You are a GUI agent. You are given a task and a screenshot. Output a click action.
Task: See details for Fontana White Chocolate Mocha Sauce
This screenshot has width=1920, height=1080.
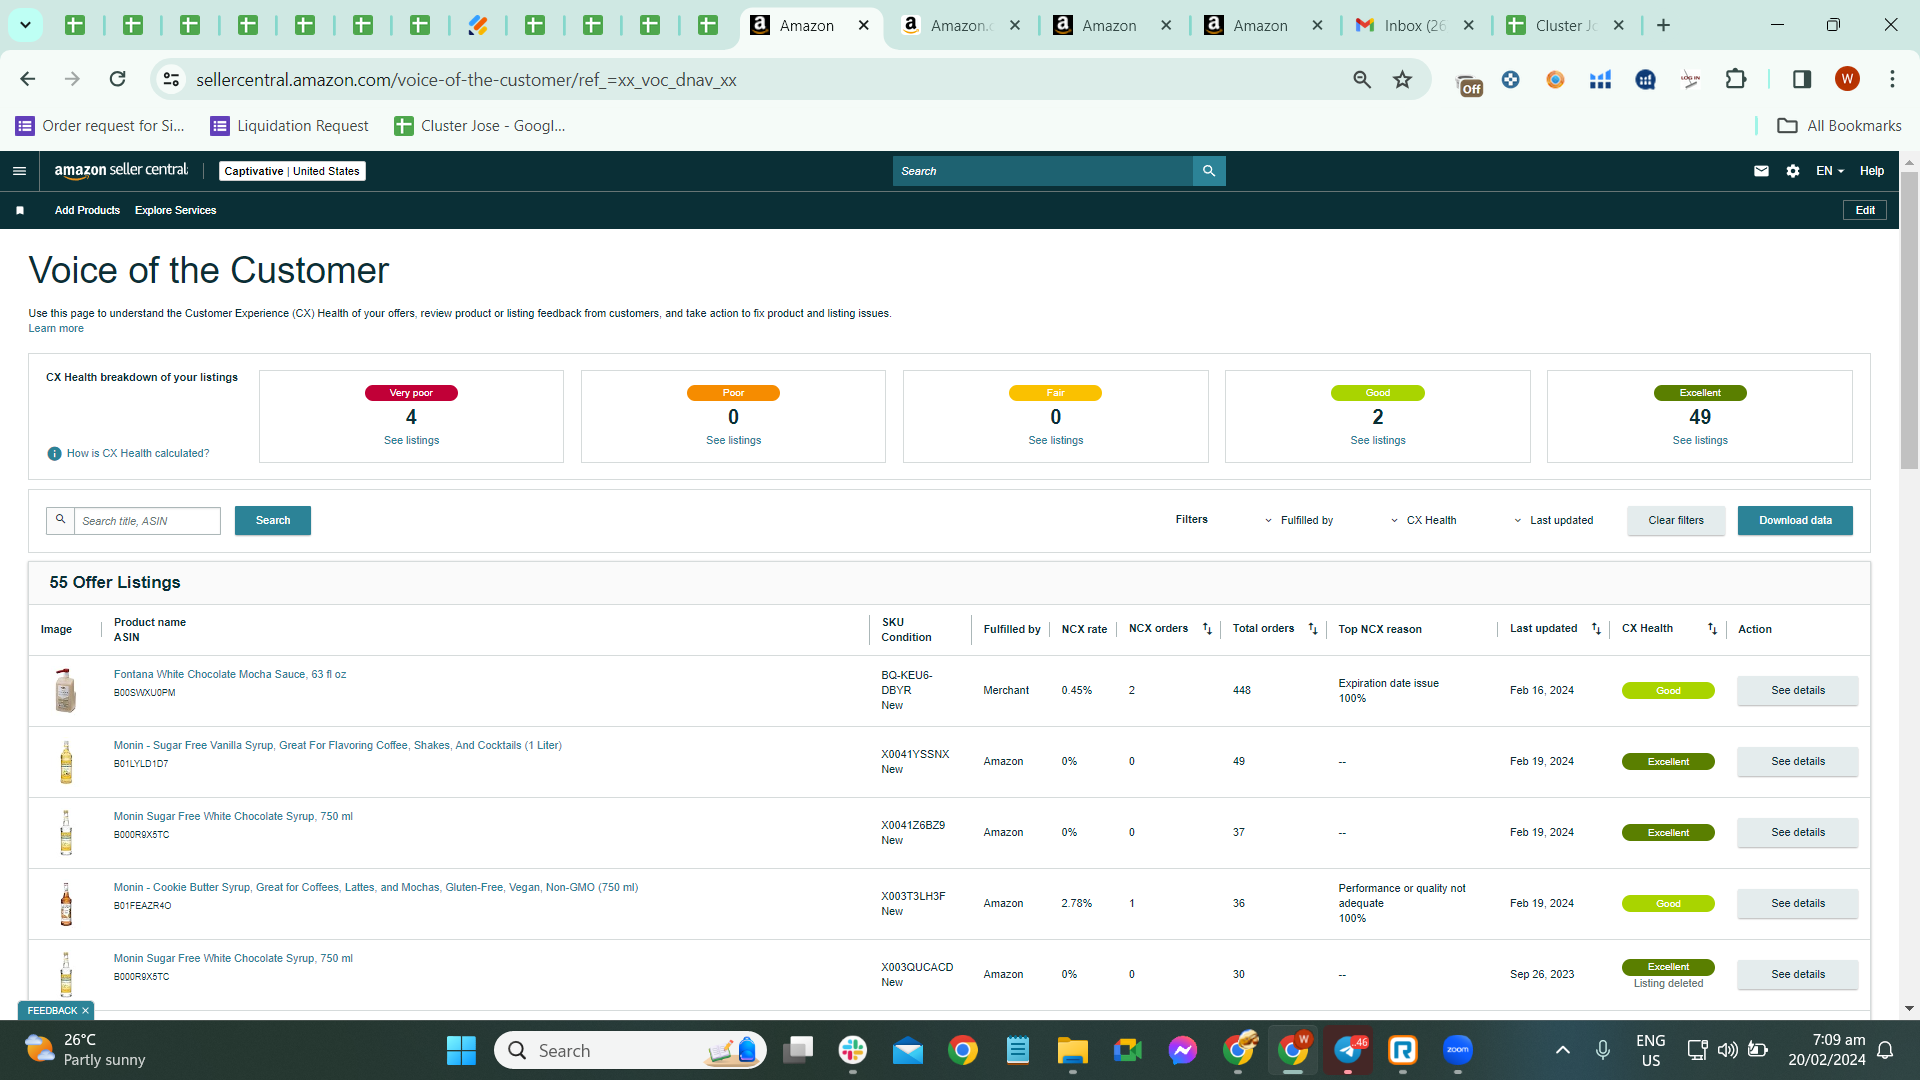1798,691
